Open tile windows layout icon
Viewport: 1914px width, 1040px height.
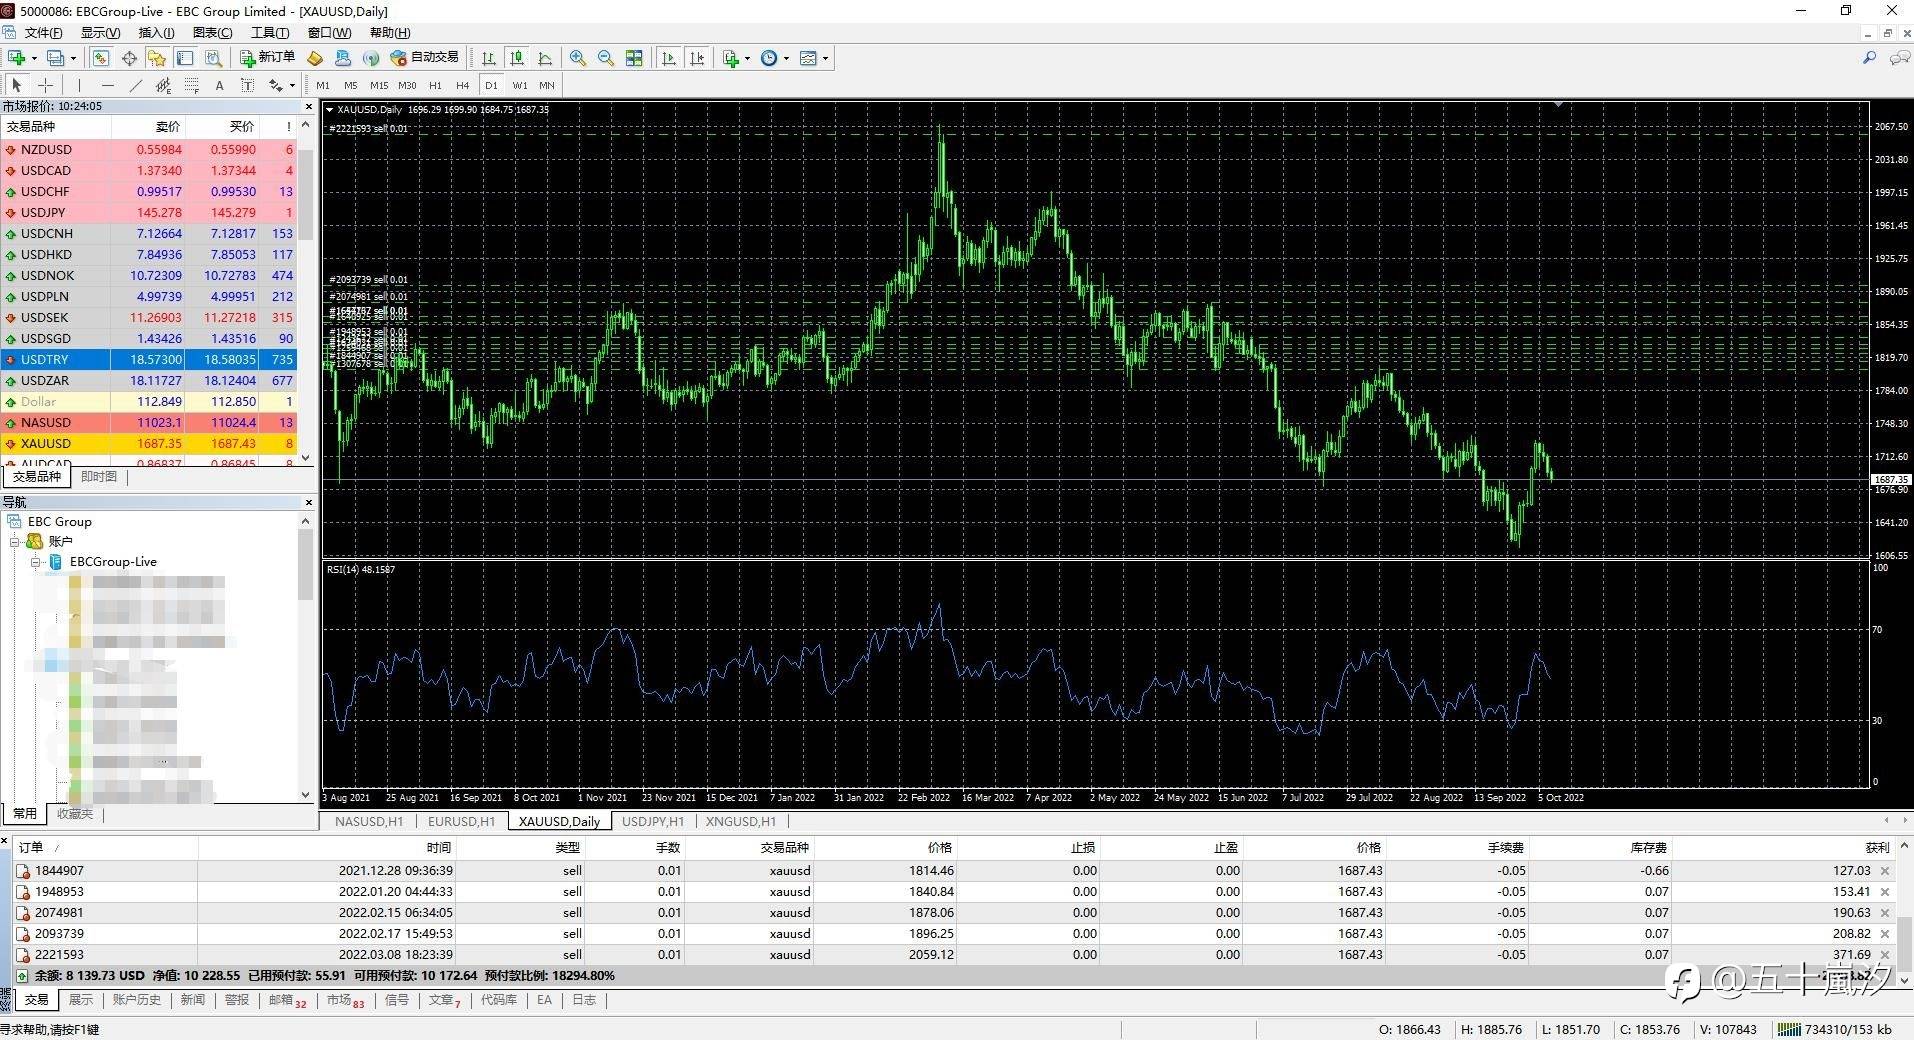click(x=634, y=58)
